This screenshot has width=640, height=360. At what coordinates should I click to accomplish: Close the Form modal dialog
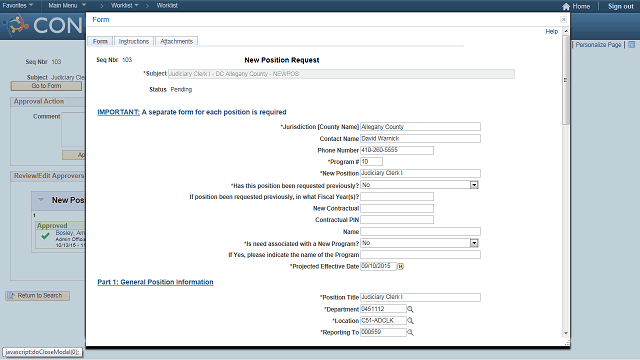pyautogui.click(x=563, y=20)
